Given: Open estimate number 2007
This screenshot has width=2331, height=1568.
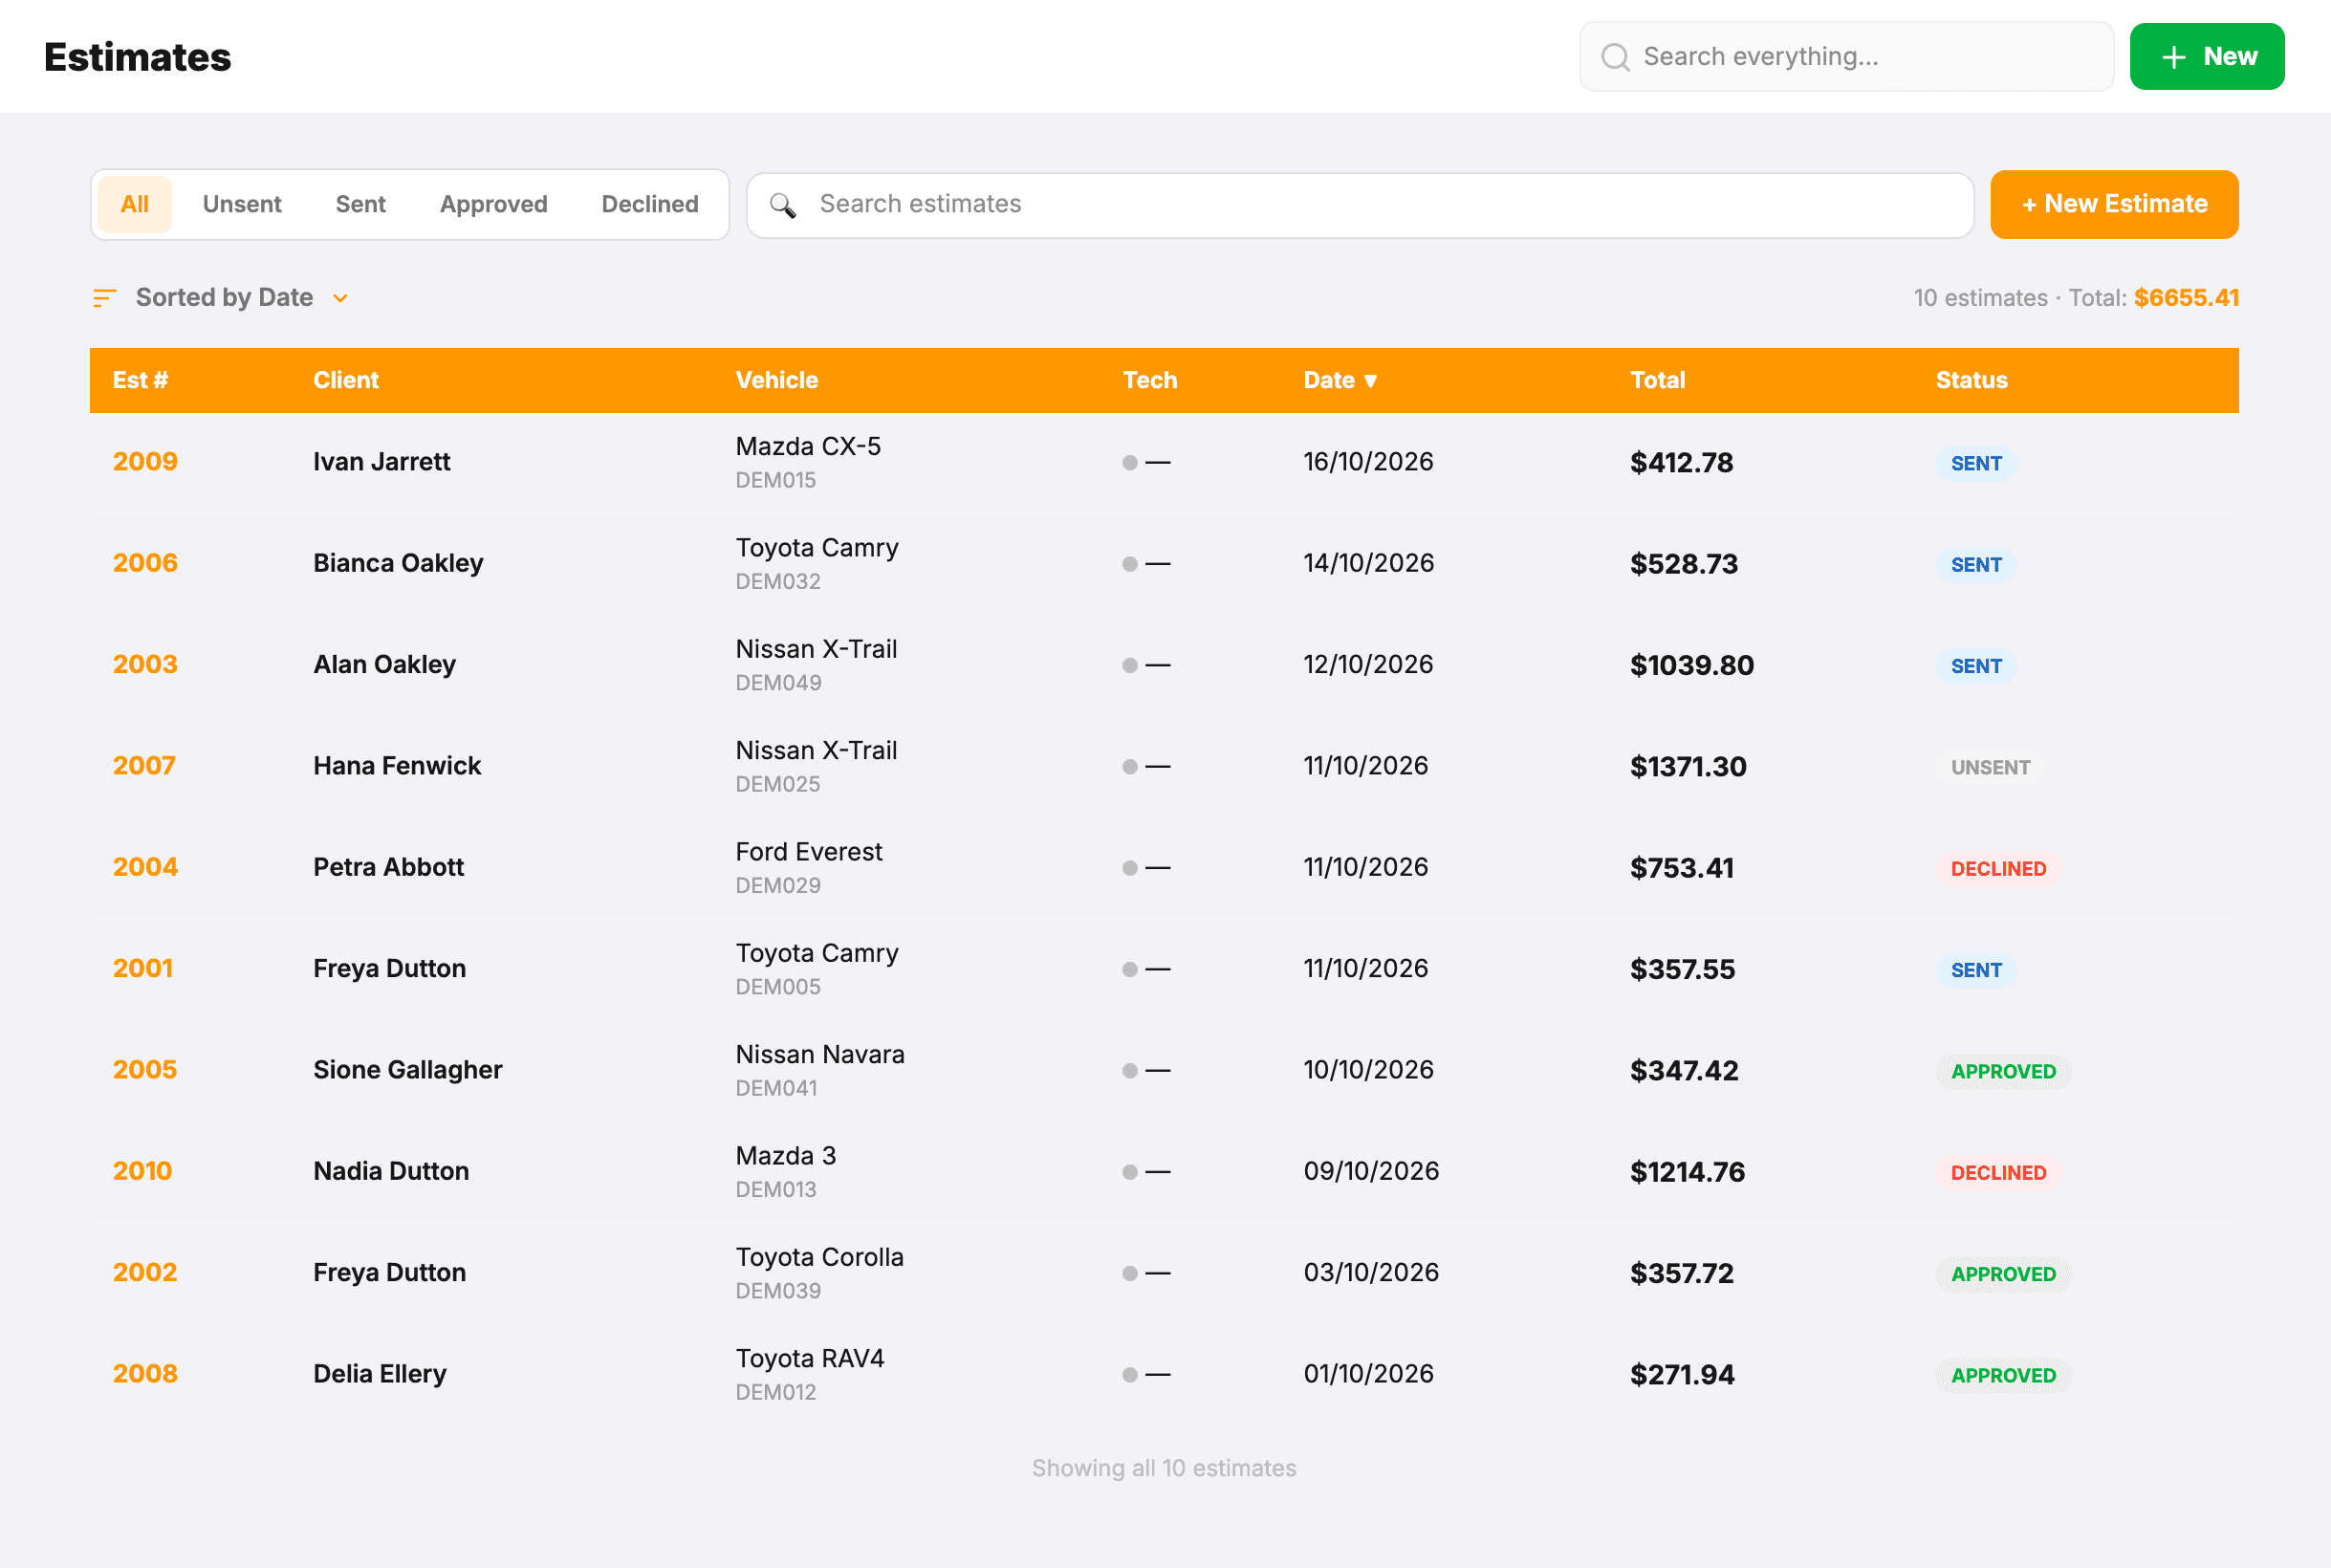Looking at the screenshot, I should [144, 766].
